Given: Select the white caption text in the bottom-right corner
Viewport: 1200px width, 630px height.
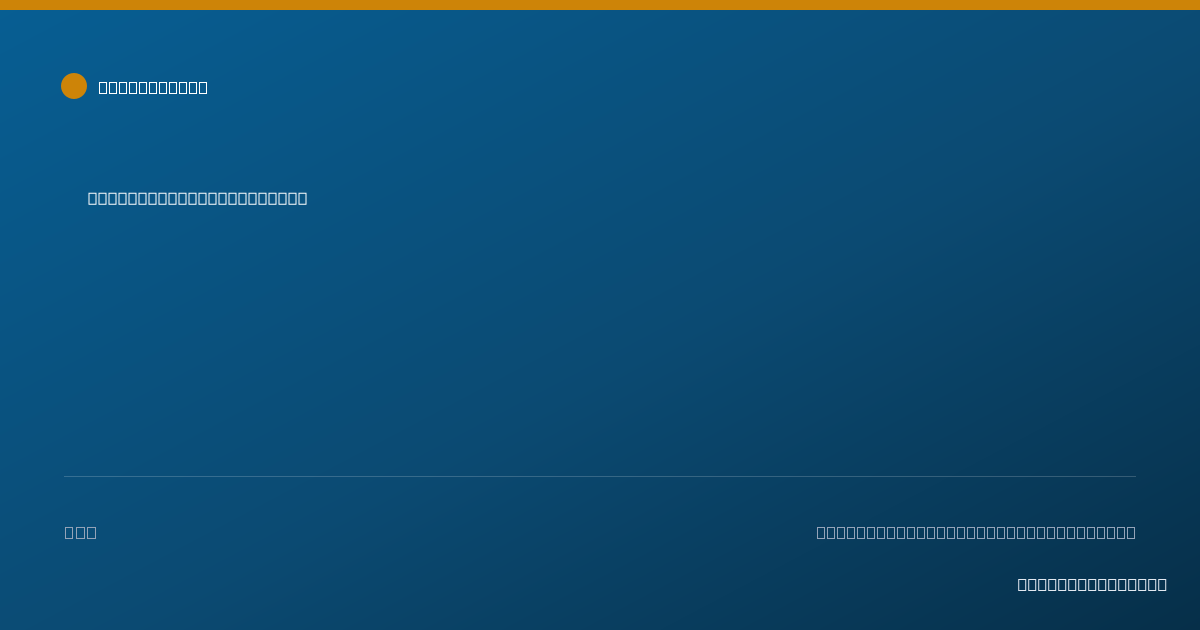Looking at the screenshot, I should click(x=1092, y=584).
